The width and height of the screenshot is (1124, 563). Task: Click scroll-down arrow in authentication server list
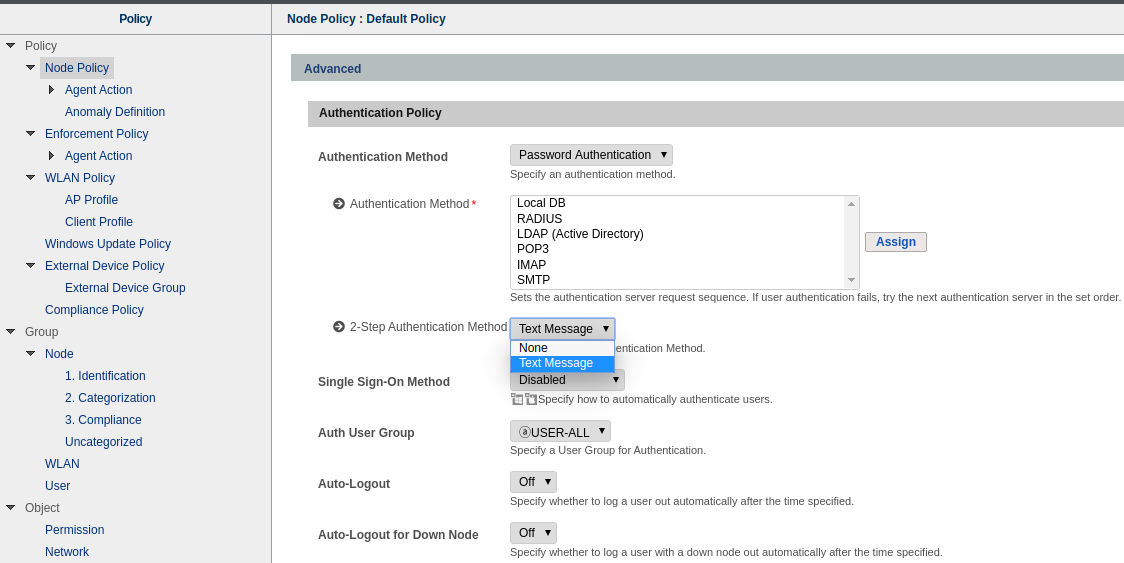coord(851,280)
